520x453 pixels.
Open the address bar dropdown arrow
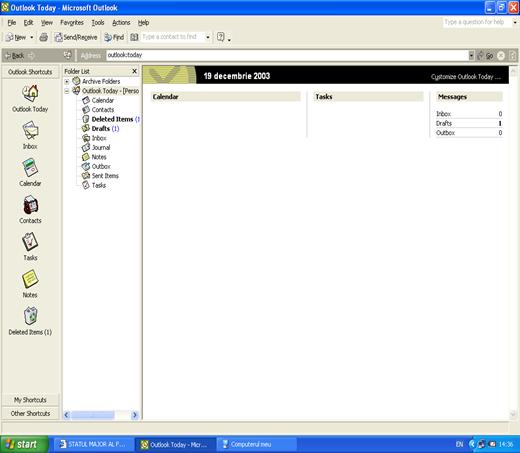[471, 55]
